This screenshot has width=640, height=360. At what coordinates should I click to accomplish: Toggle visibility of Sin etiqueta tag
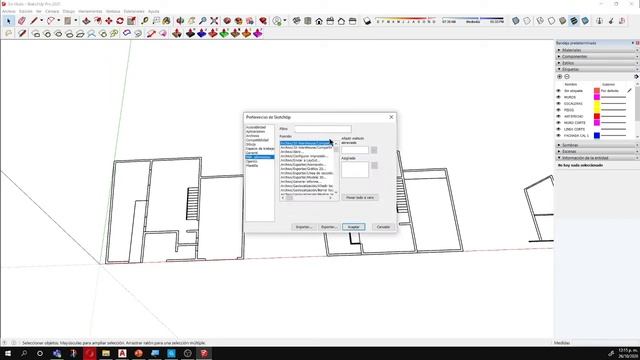click(559, 91)
